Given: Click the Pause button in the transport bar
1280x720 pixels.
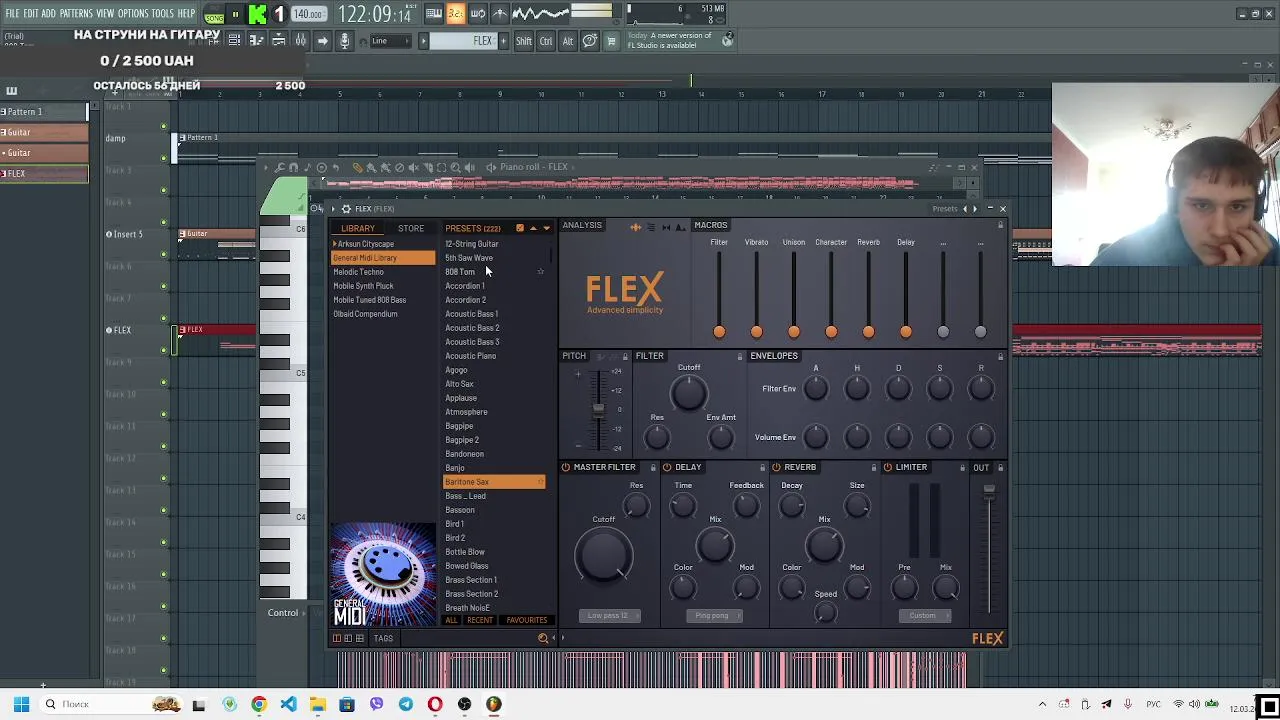Looking at the screenshot, I should [236, 14].
